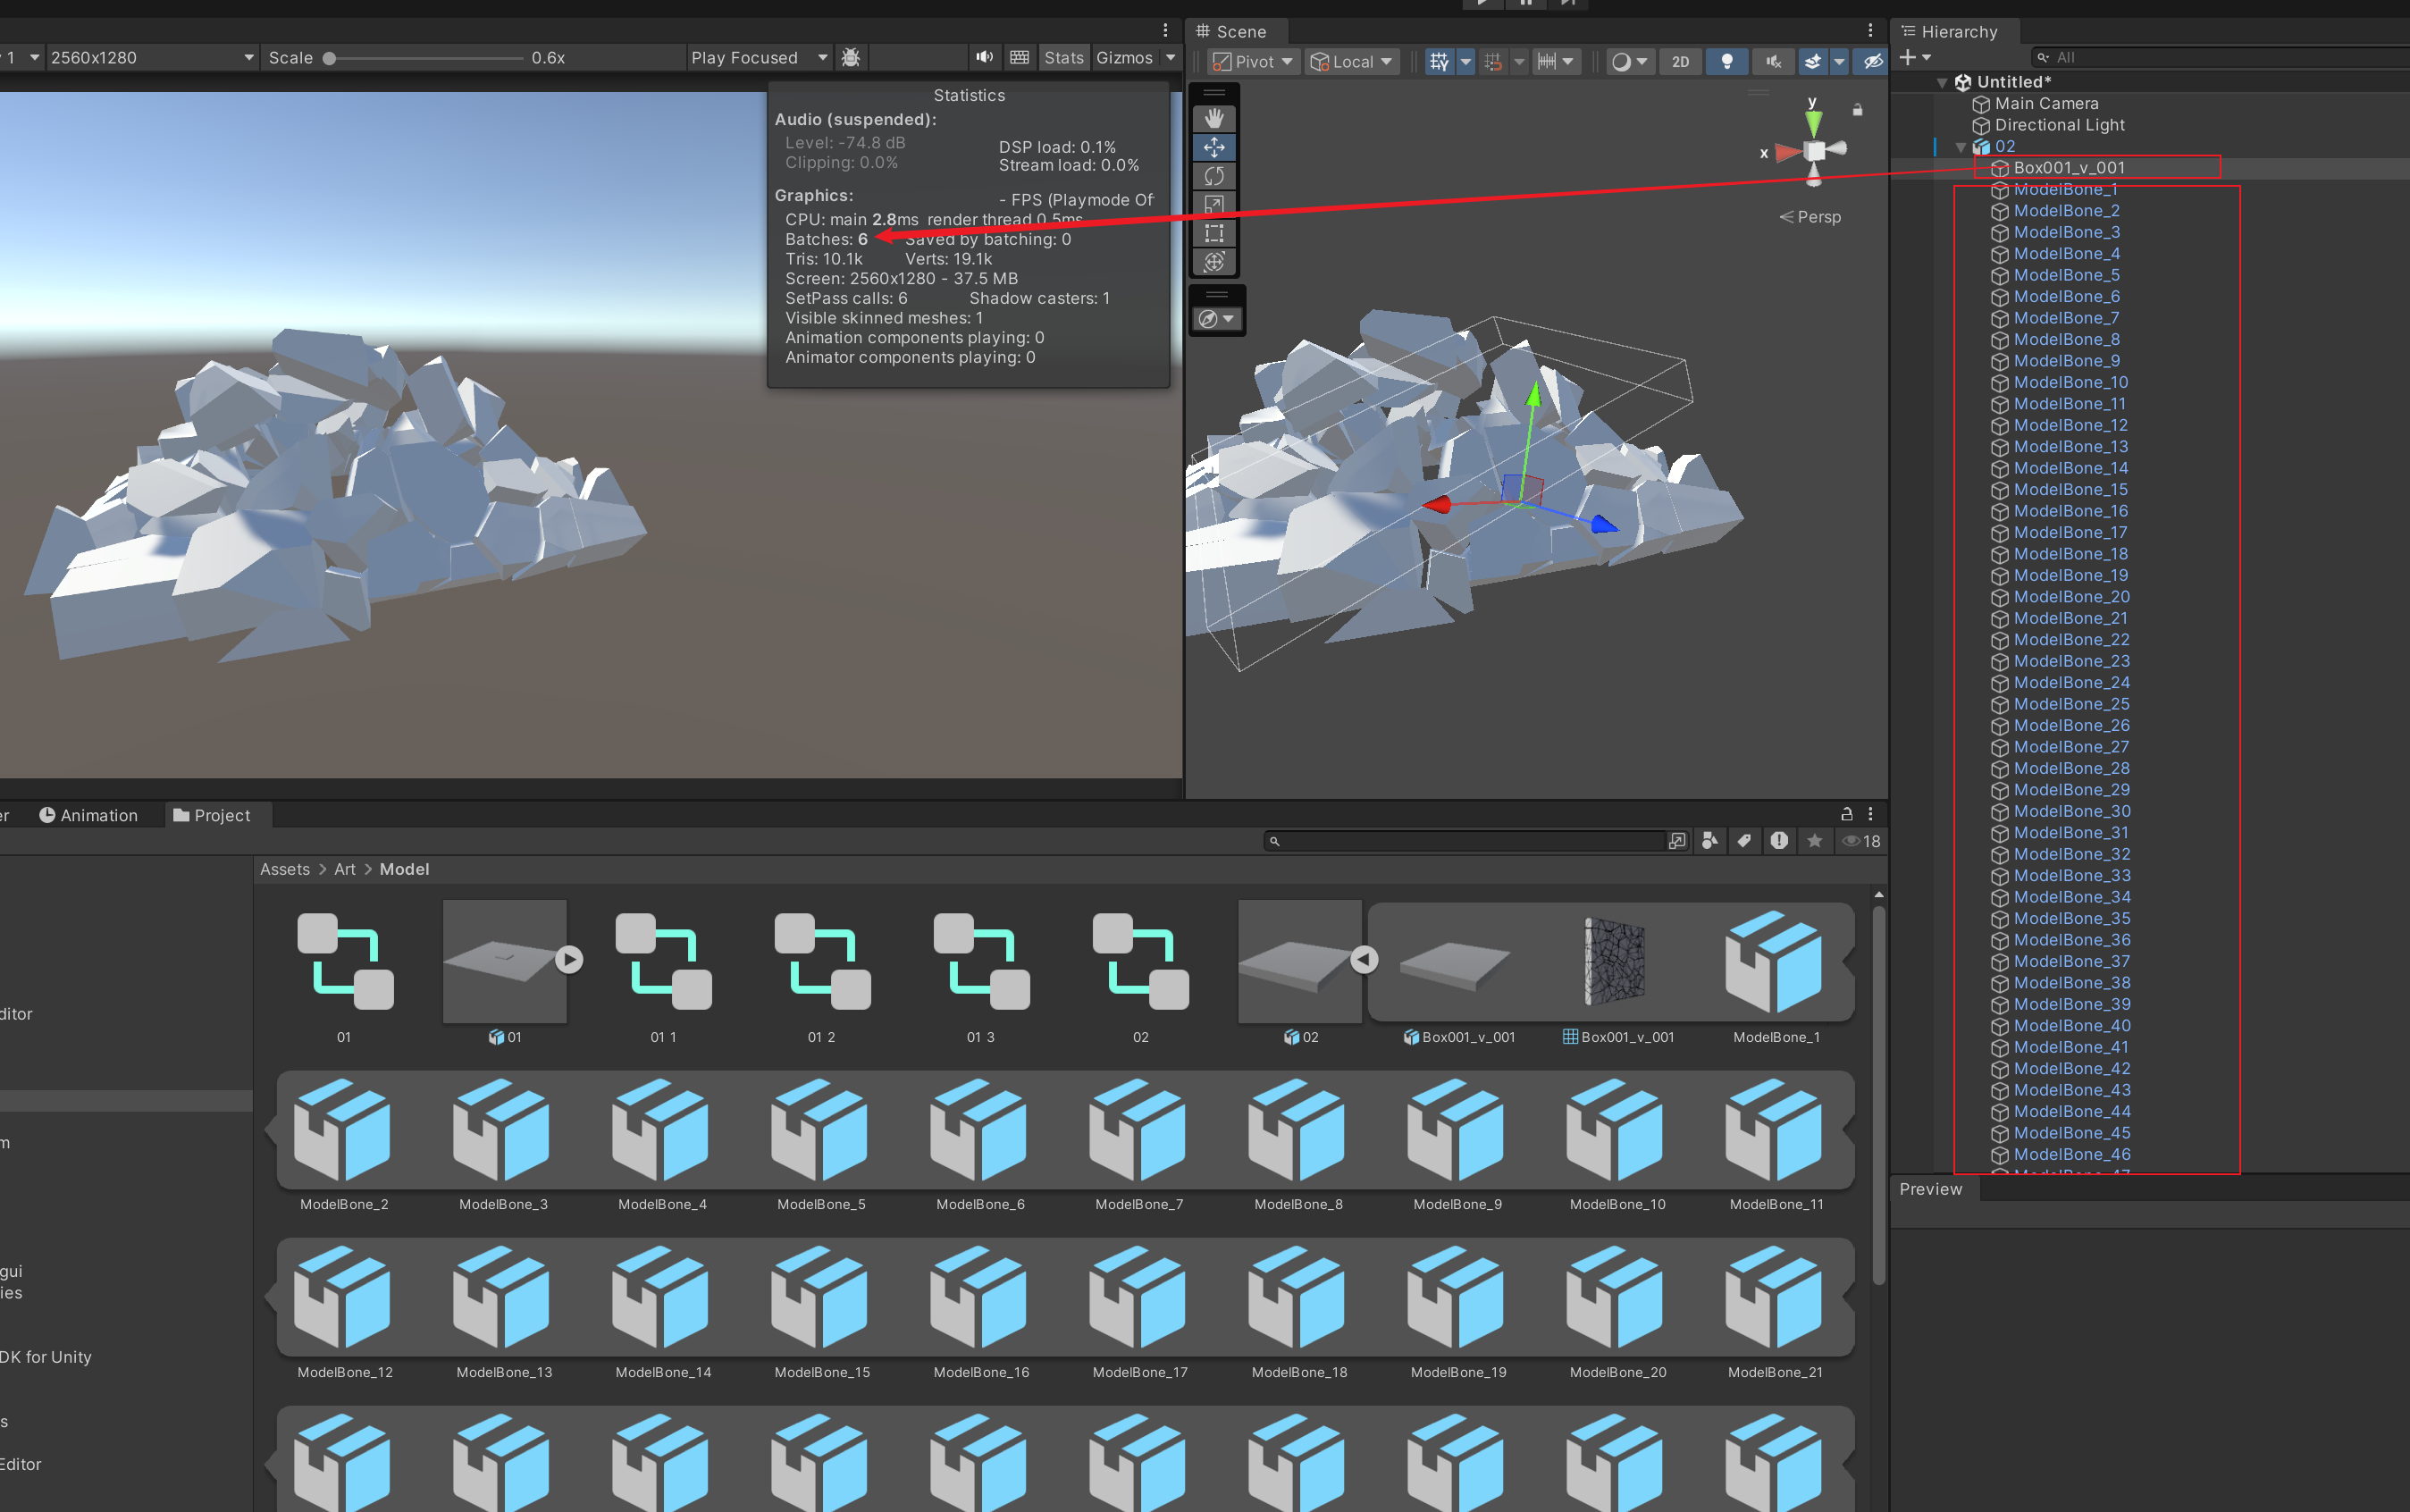The height and width of the screenshot is (1512, 2410).
Task: Open Project search in Unity Search window
Action: coord(1677,841)
